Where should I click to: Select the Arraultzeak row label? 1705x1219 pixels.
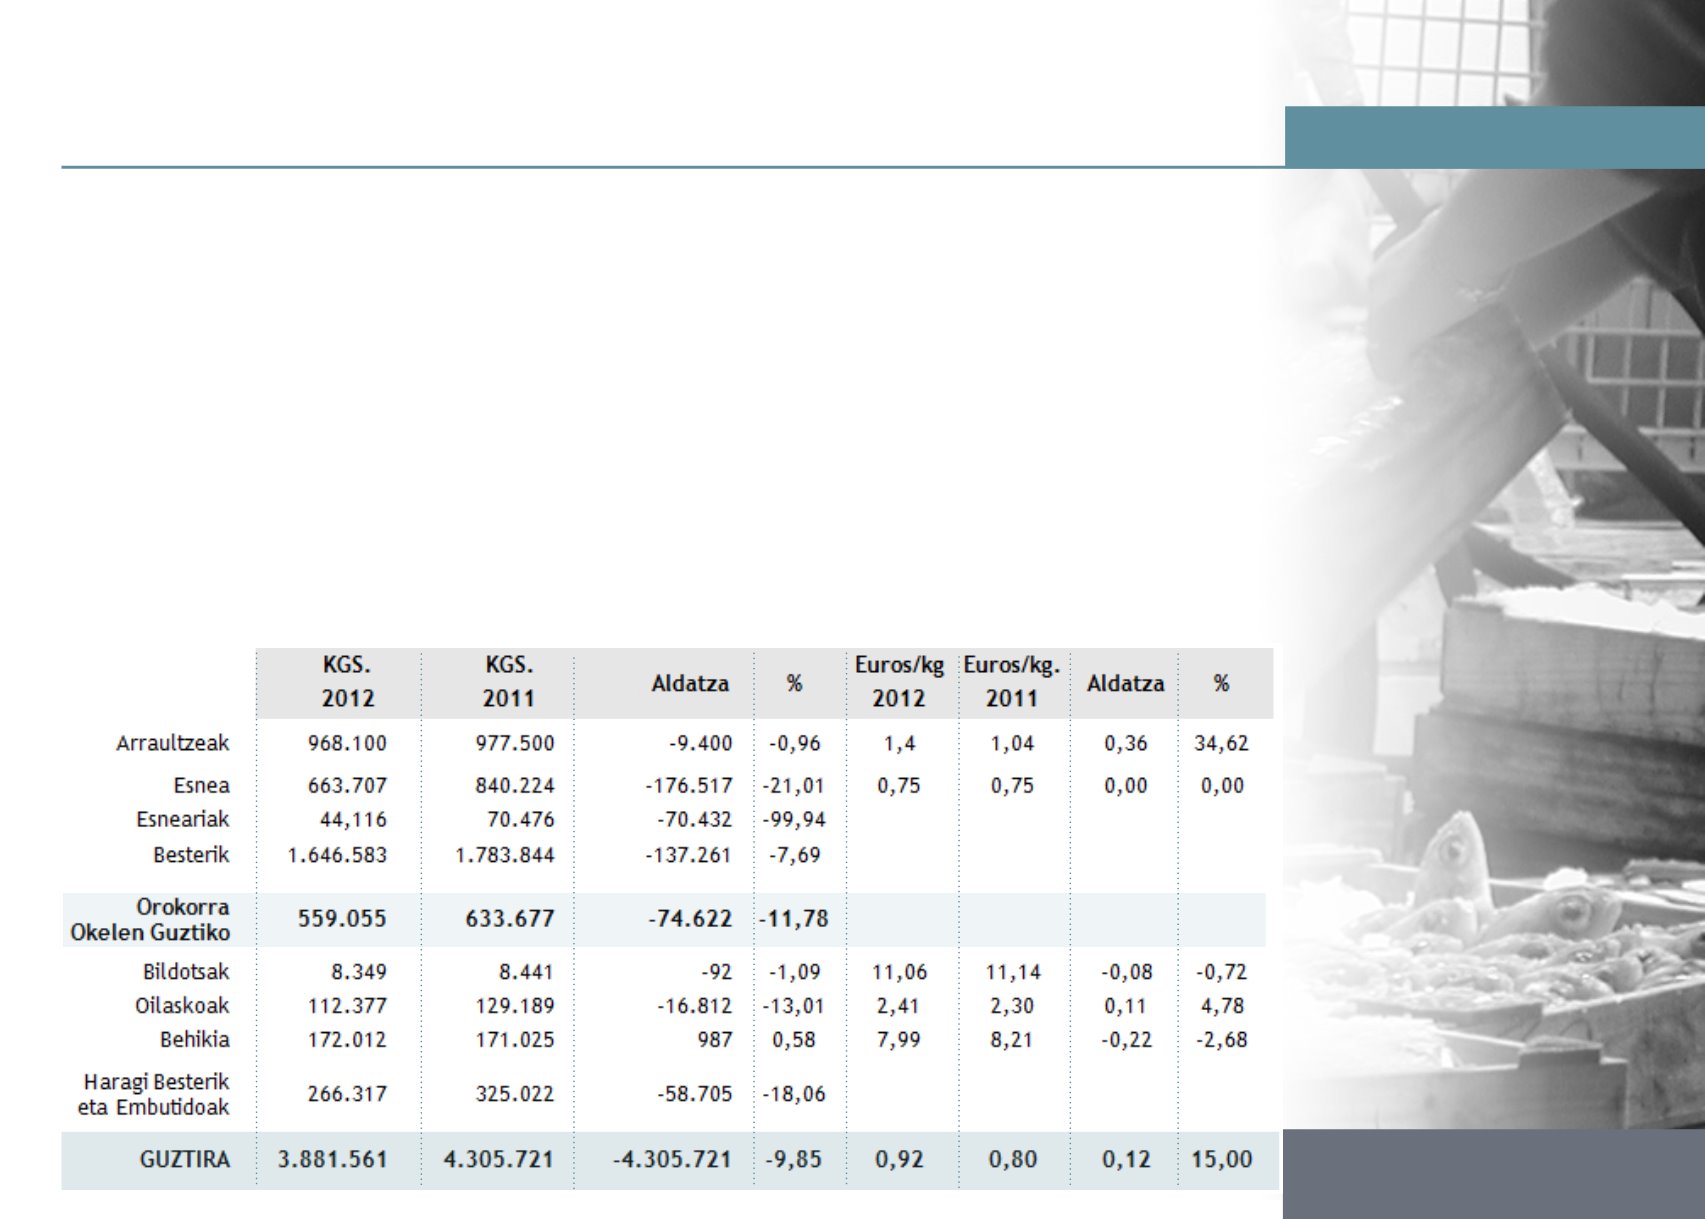pyautogui.click(x=172, y=743)
